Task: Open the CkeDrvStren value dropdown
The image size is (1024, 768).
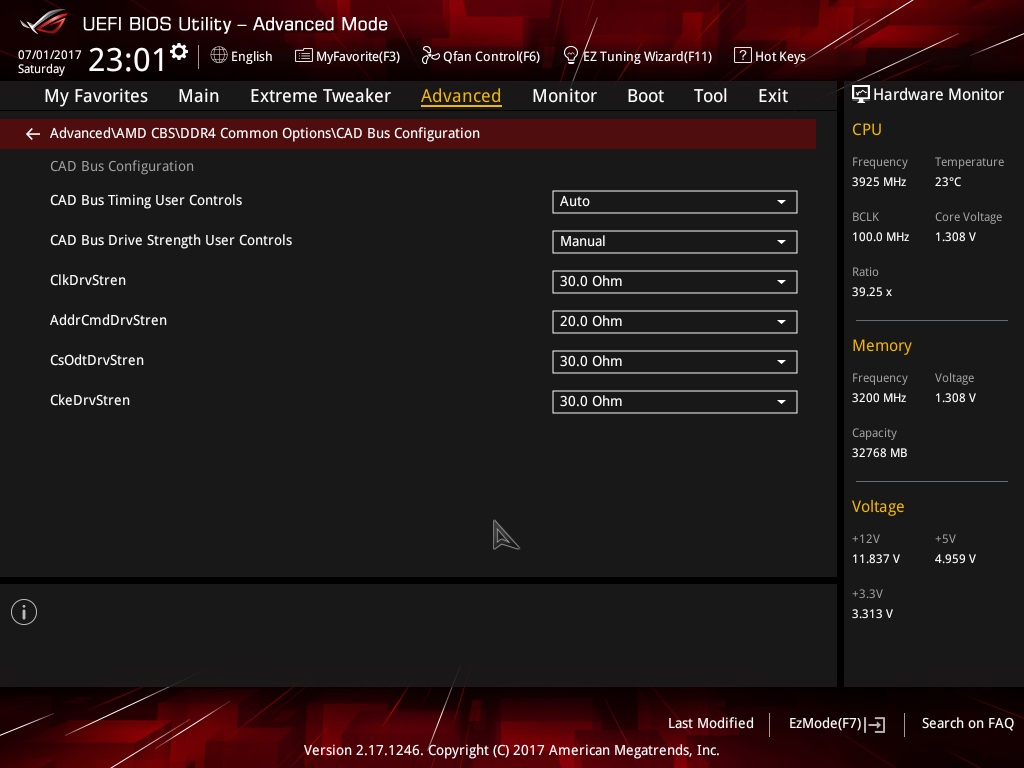Action: coord(675,402)
